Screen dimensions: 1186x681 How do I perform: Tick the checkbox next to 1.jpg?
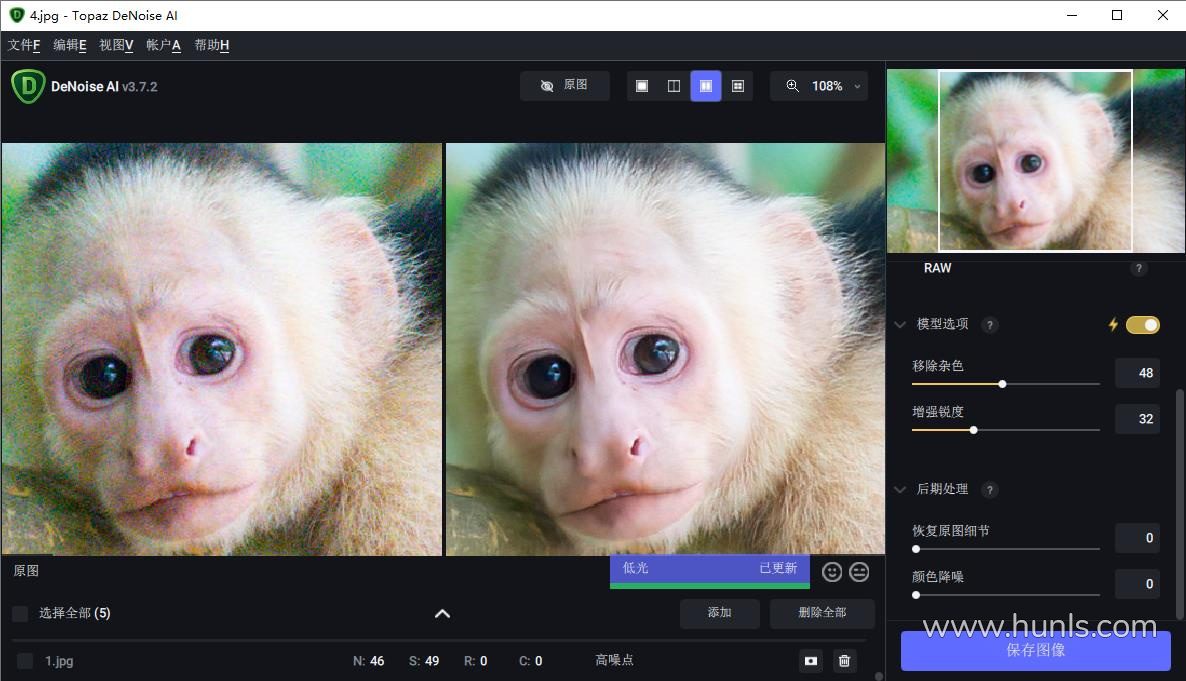click(25, 661)
